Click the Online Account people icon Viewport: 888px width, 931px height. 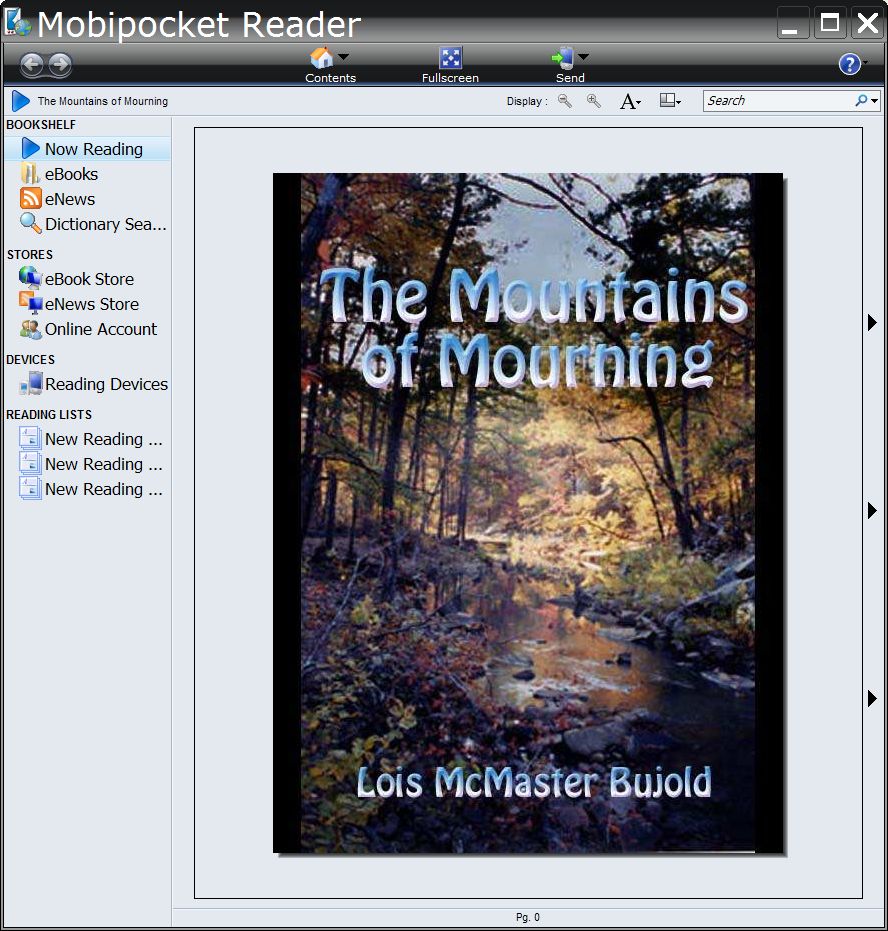(30, 329)
